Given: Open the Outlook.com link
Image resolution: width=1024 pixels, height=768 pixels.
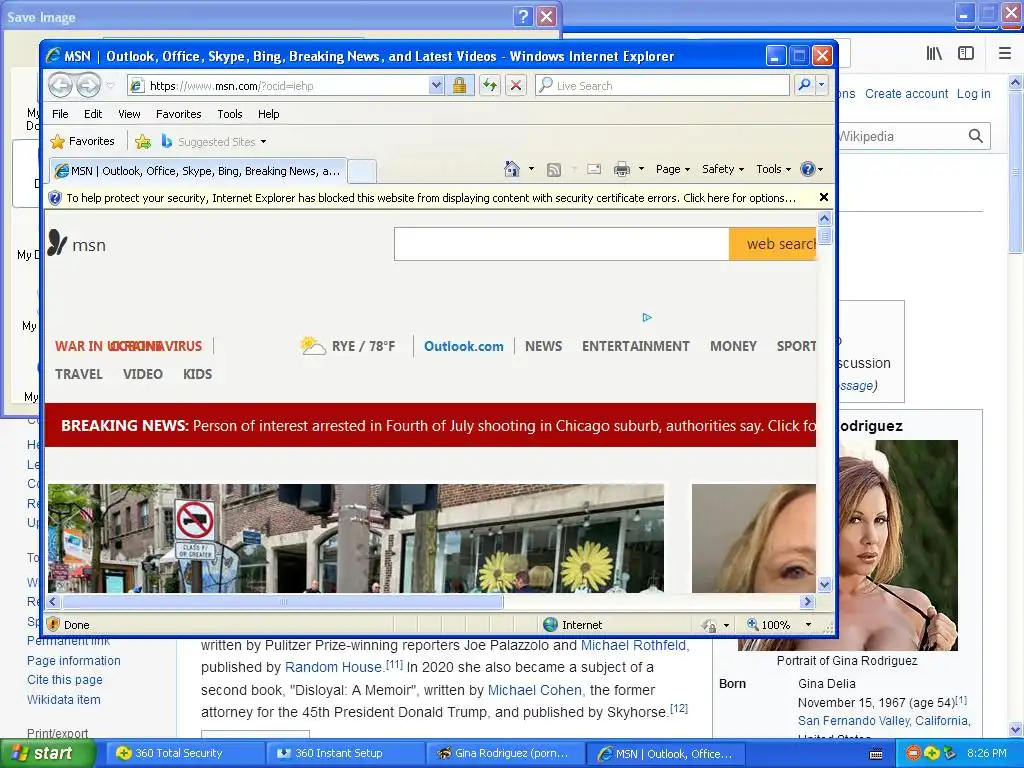Looking at the screenshot, I should click(464, 346).
